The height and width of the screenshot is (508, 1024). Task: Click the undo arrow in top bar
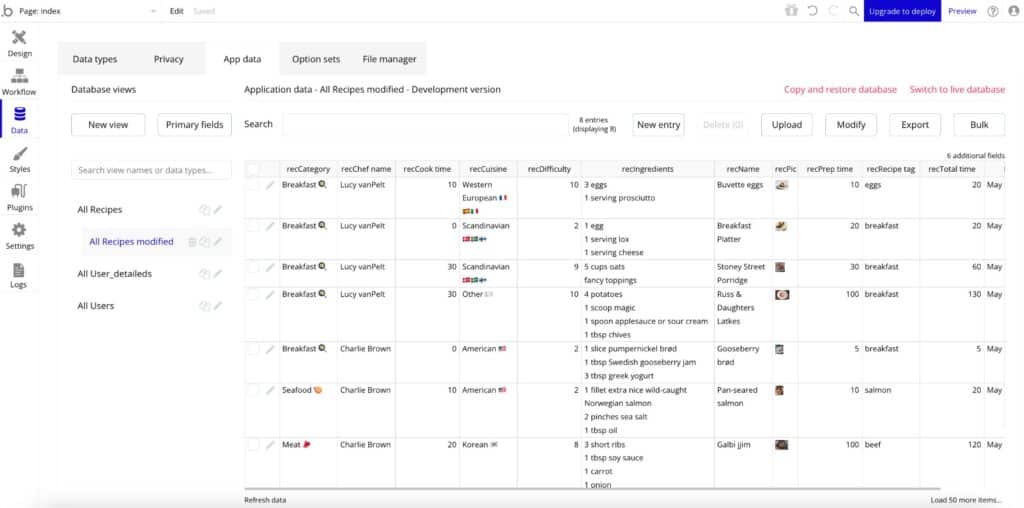(x=812, y=11)
